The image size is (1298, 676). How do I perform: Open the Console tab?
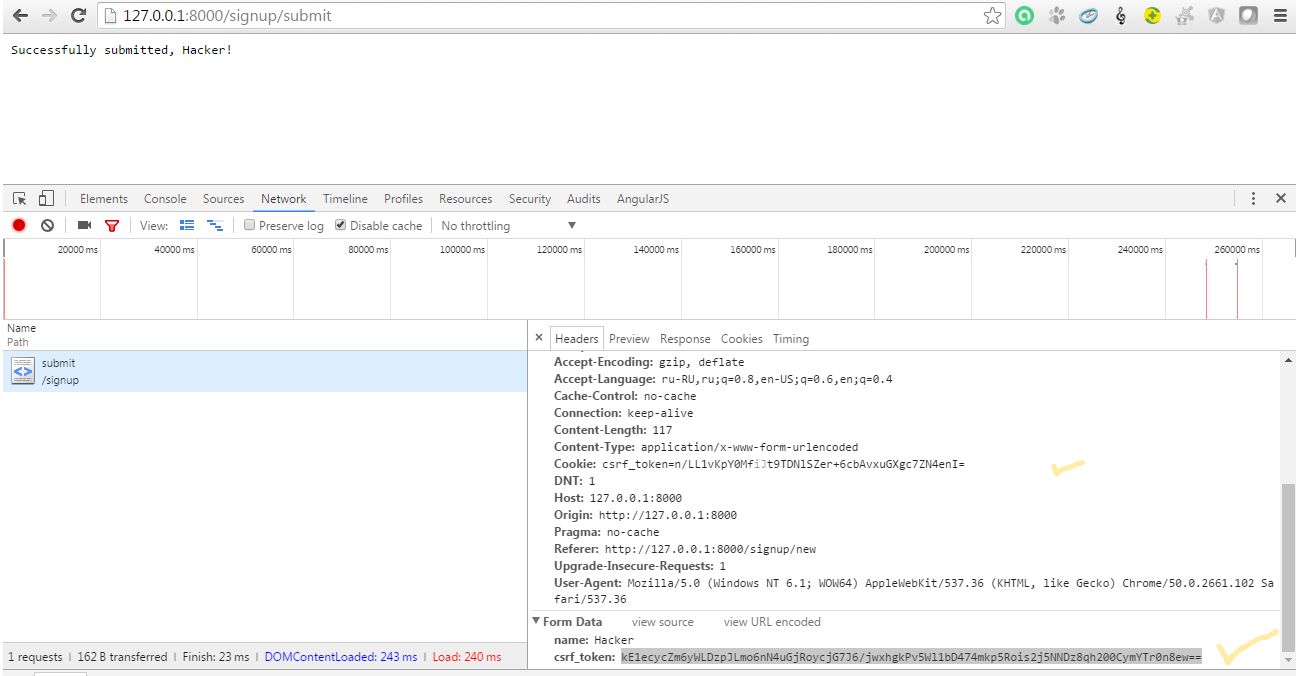(x=165, y=198)
